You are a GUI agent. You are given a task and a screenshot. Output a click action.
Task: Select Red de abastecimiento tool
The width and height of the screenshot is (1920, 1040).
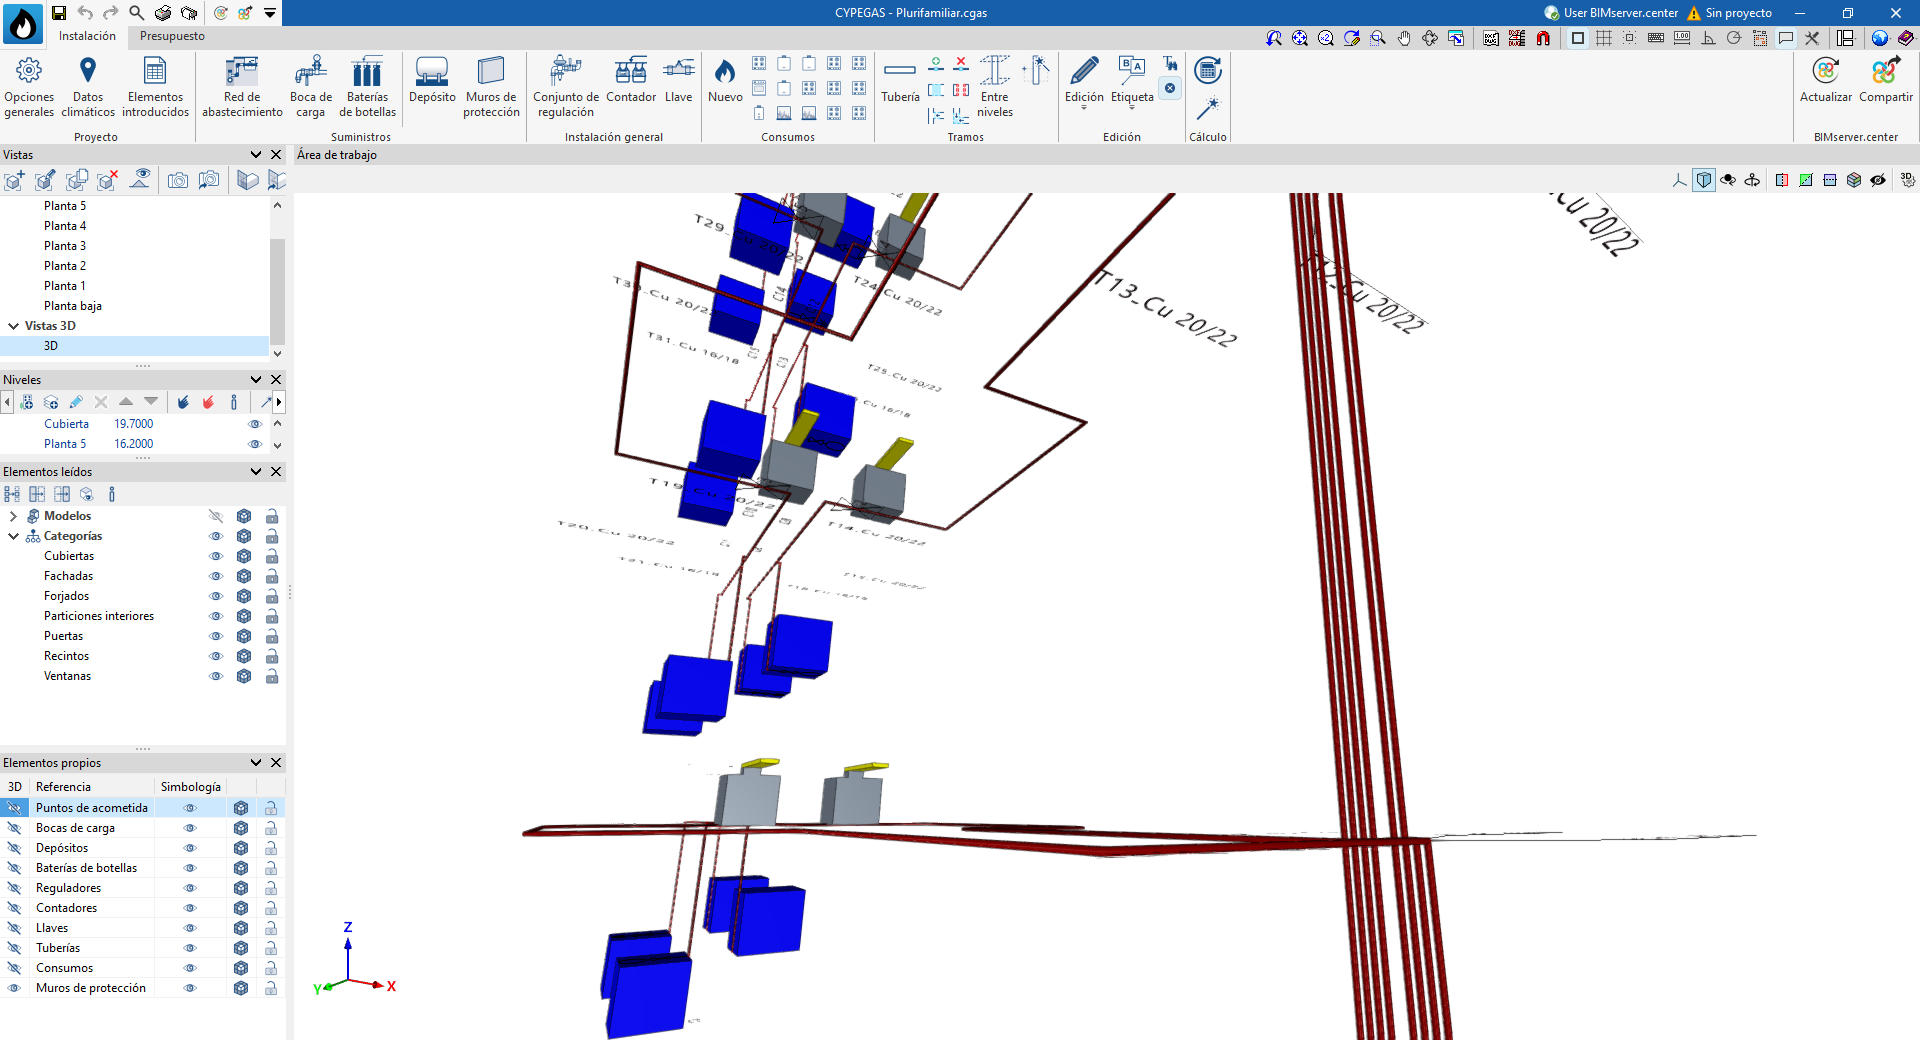pos(242,87)
